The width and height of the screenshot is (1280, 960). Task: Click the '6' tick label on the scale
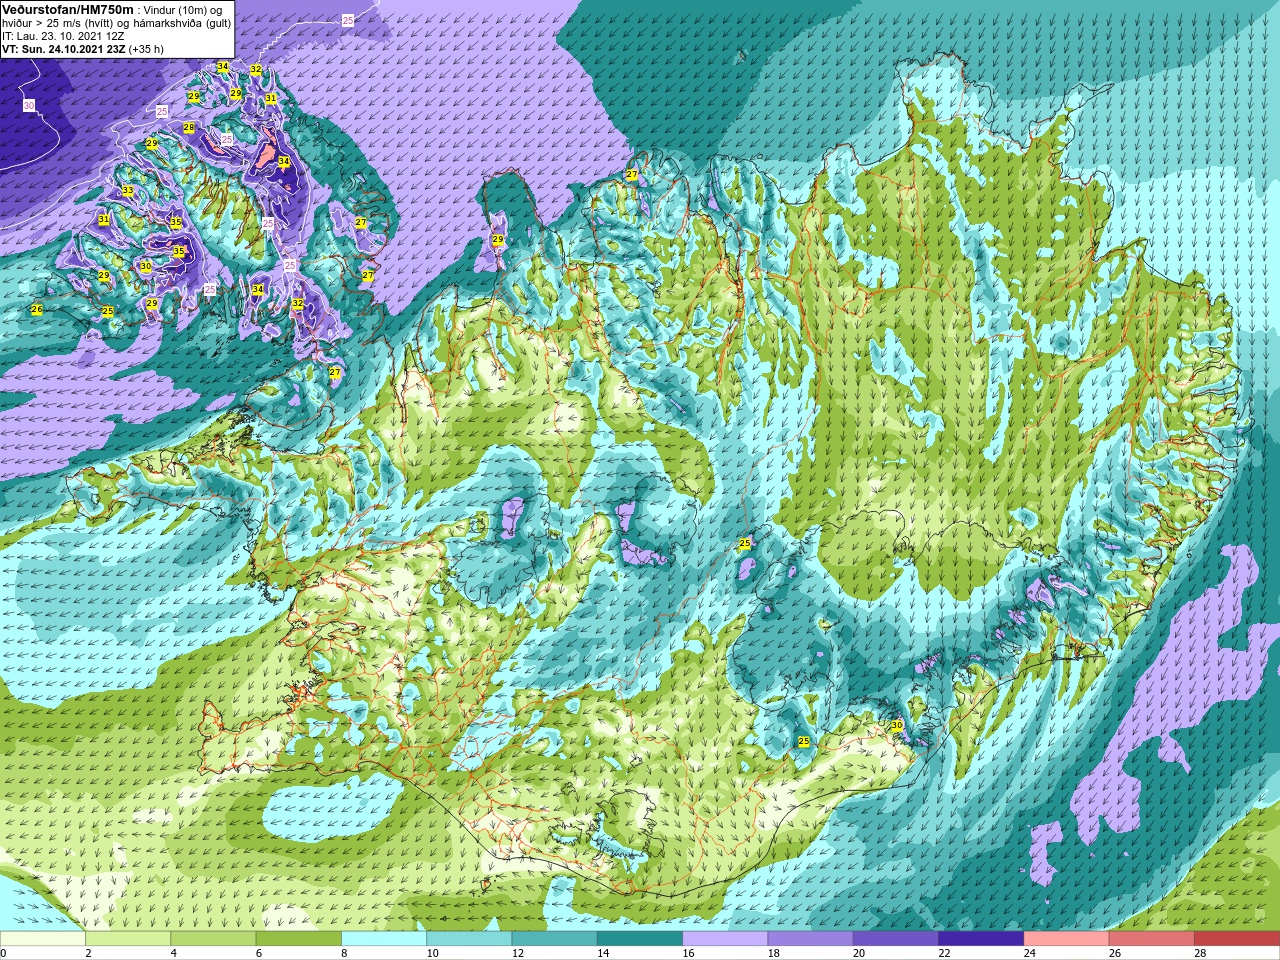[259, 953]
